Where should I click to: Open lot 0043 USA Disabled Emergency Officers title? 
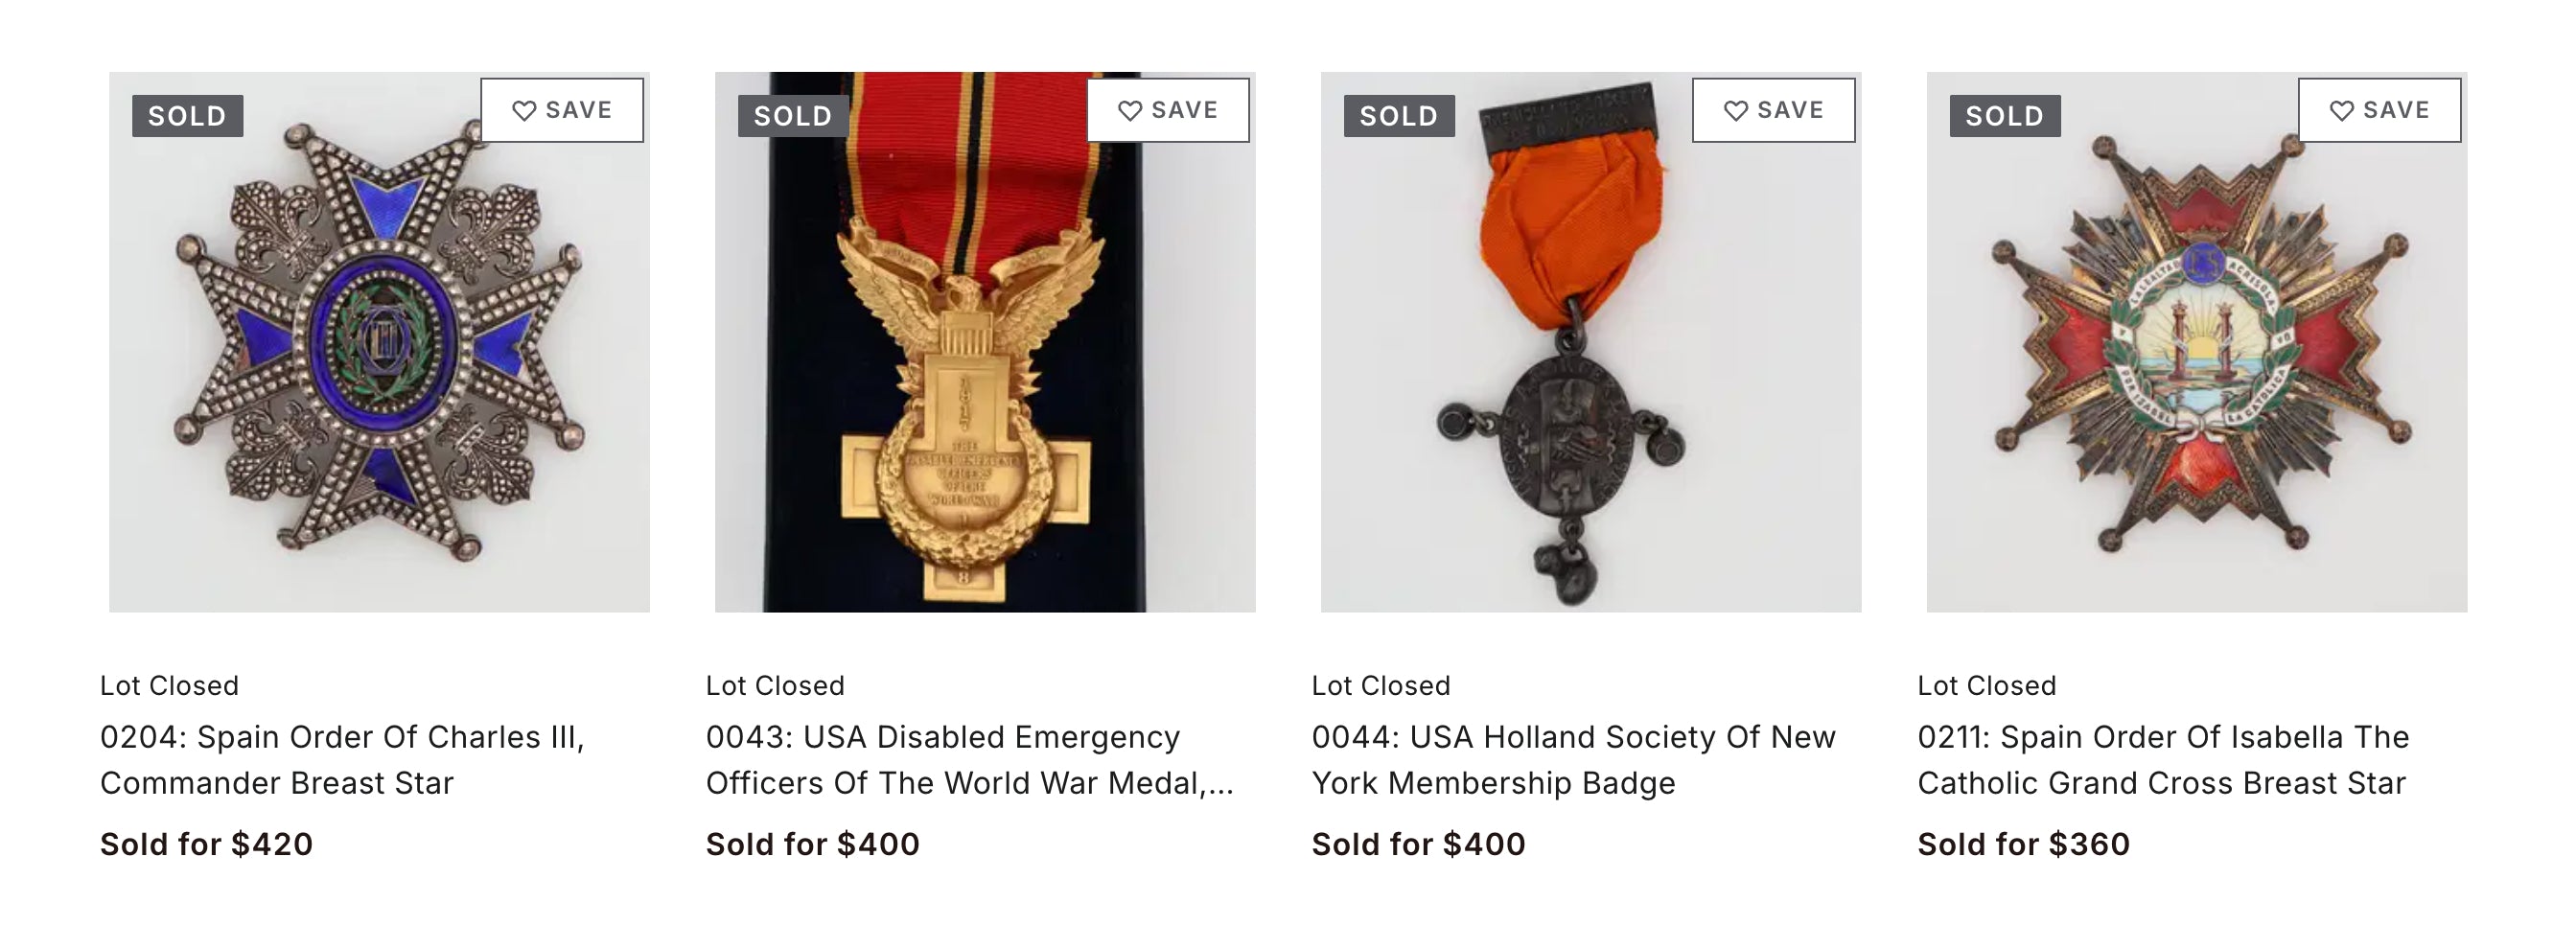[x=968, y=760]
